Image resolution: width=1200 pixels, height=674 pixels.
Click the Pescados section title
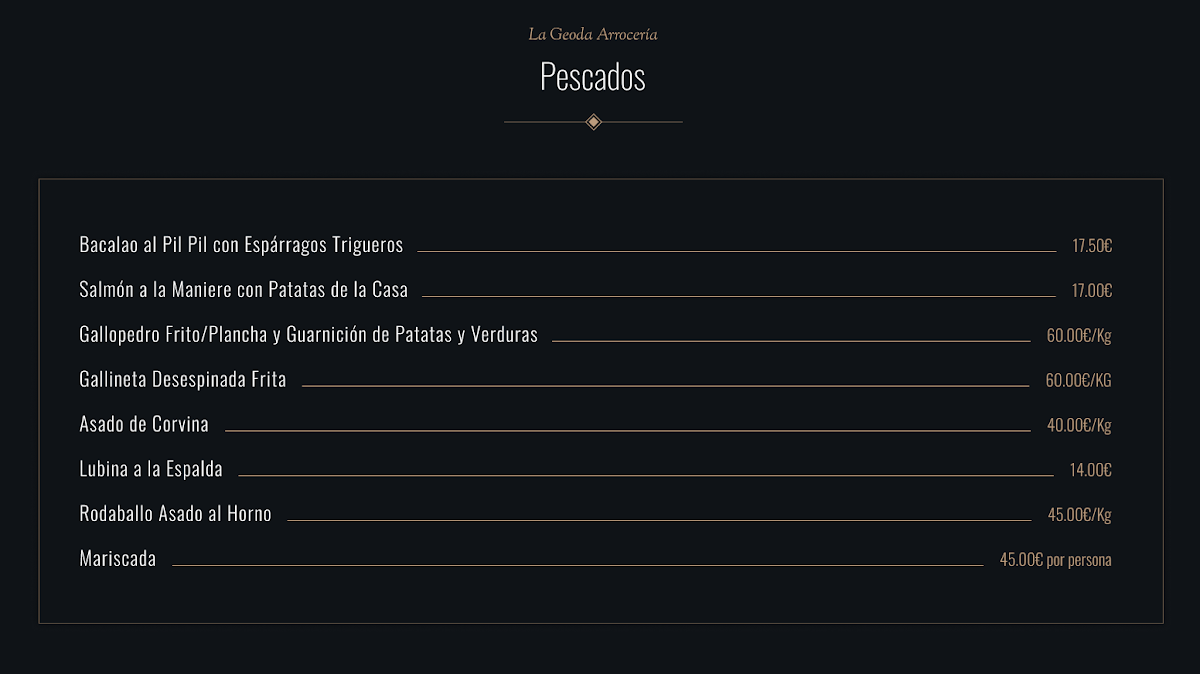(593, 77)
